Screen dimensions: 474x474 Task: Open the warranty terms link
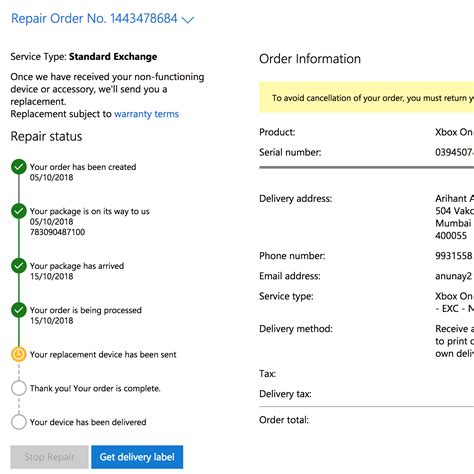point(146,114)
